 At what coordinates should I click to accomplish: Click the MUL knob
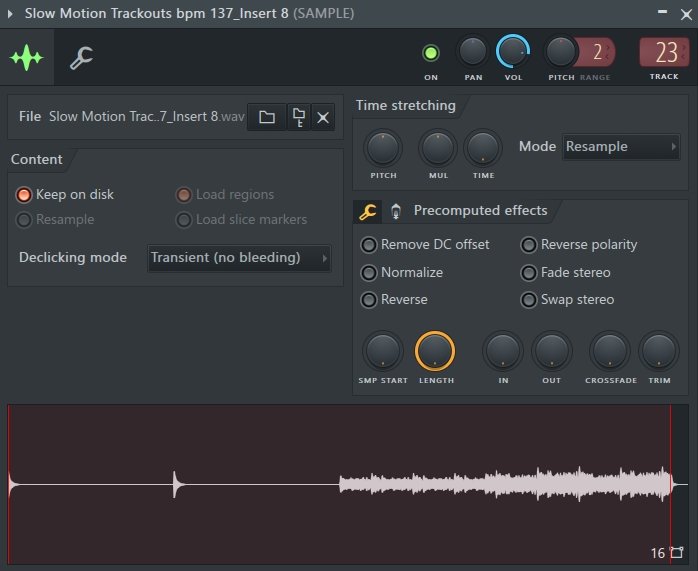pos(438,148)
